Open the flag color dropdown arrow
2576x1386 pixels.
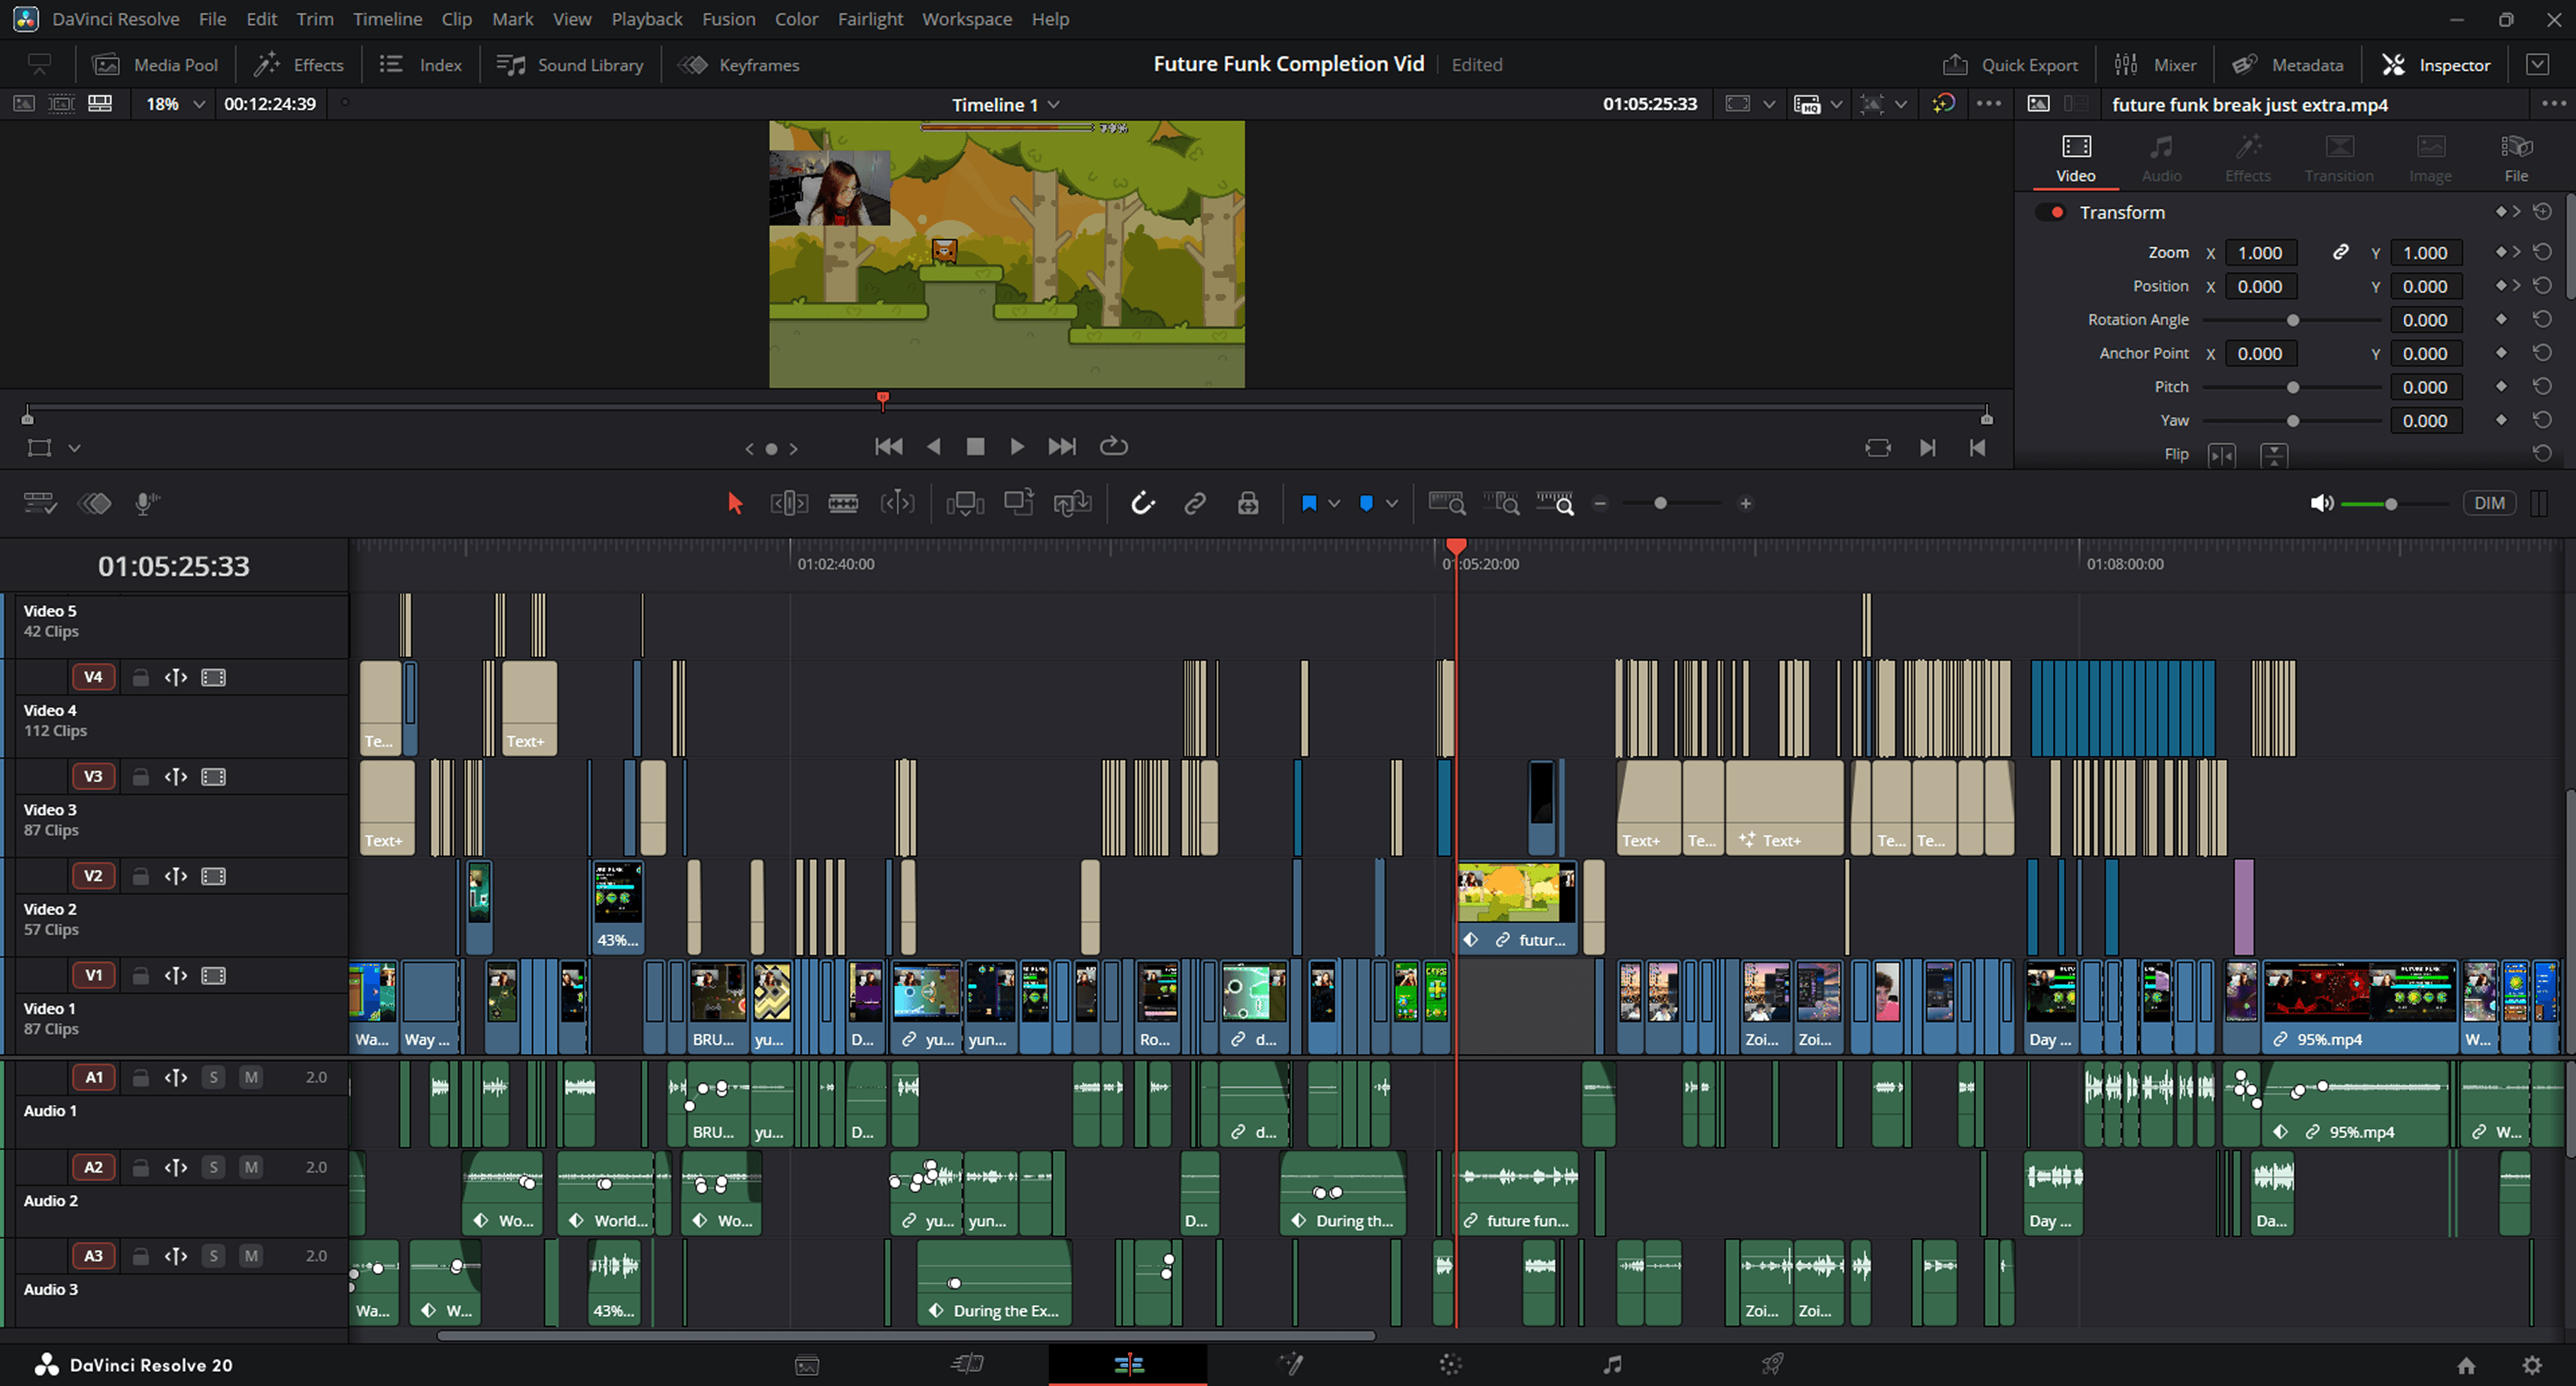tap(1334, 504)
